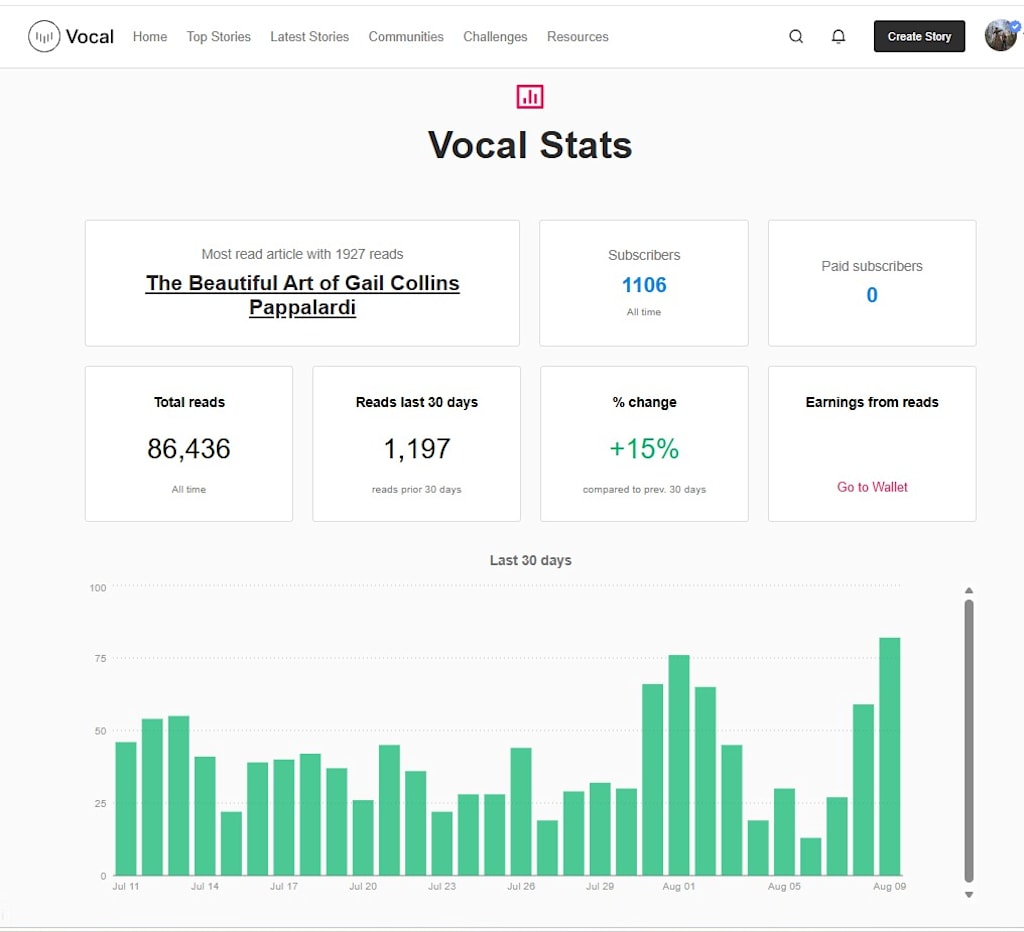
Task: Click the pink bar chart stats icon
Action: point(530,97)
